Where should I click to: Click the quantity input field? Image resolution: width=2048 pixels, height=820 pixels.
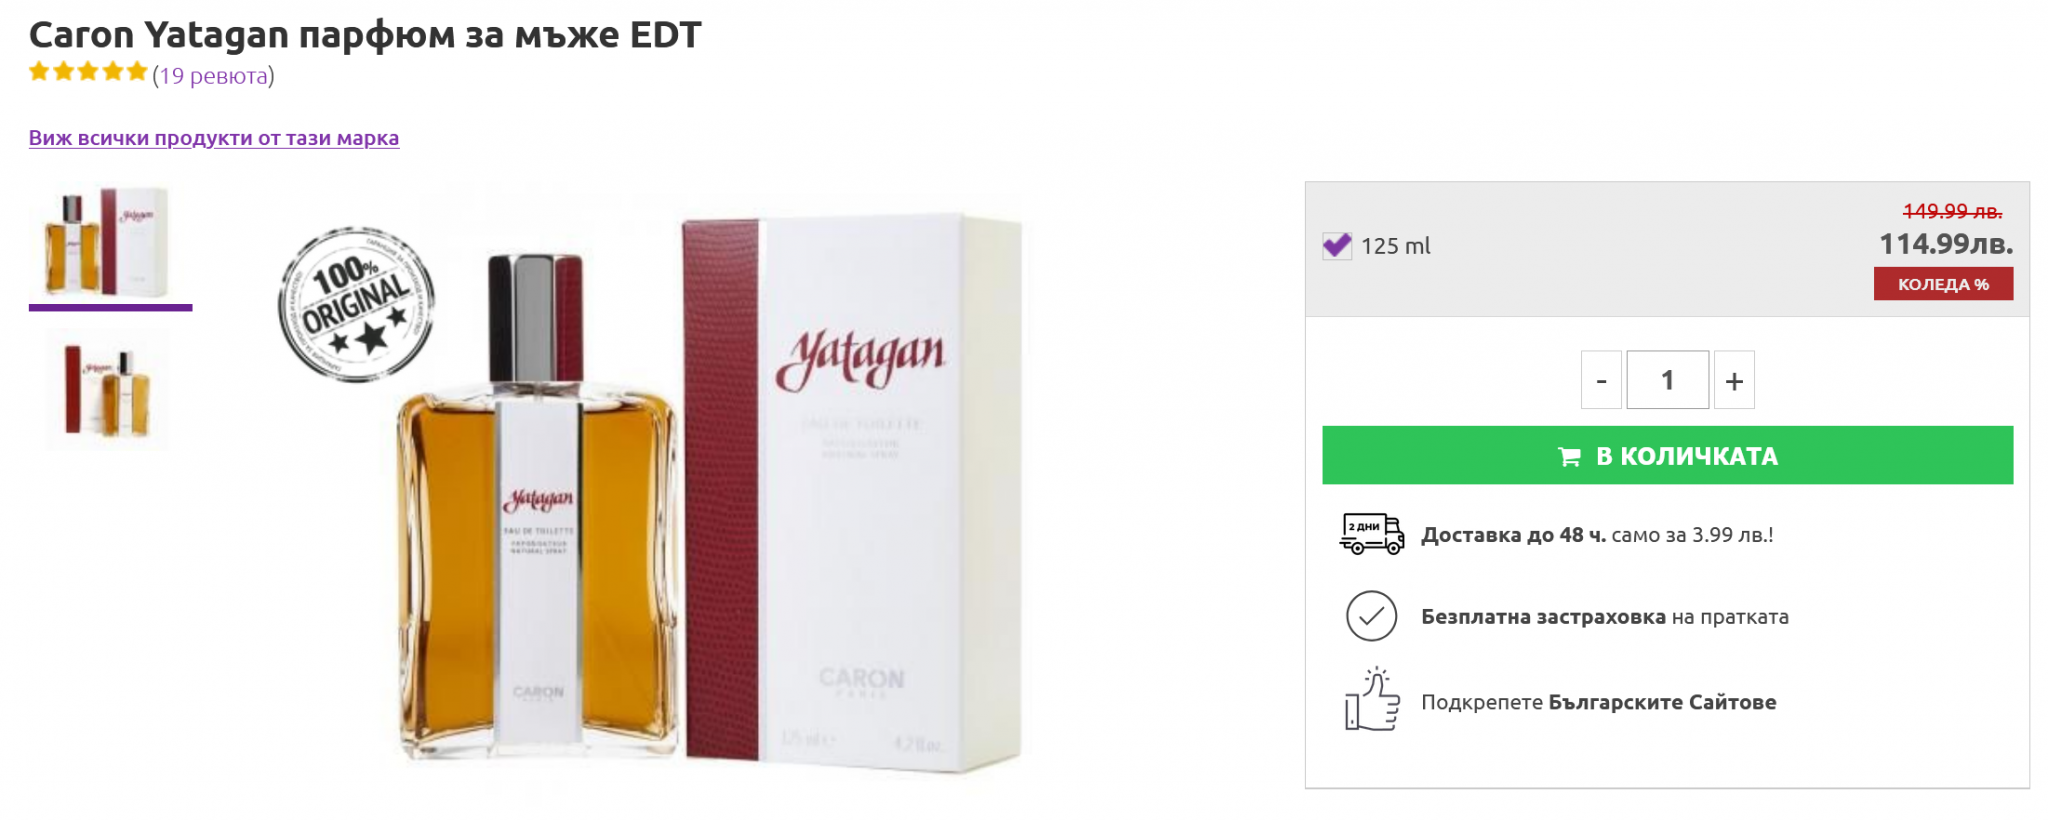(1667, 380)
